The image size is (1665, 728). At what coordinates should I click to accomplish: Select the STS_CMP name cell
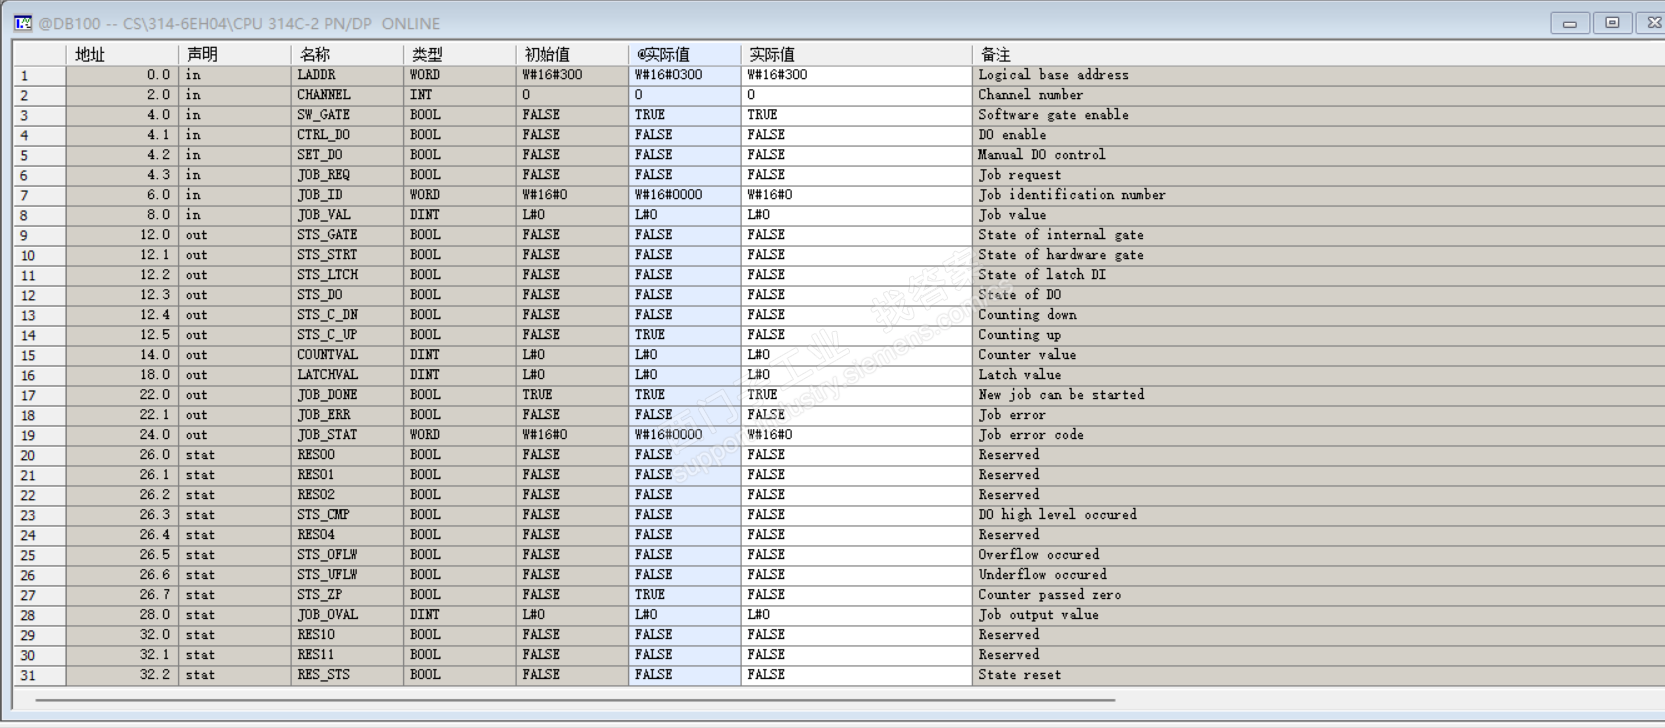tap(347, 515)
